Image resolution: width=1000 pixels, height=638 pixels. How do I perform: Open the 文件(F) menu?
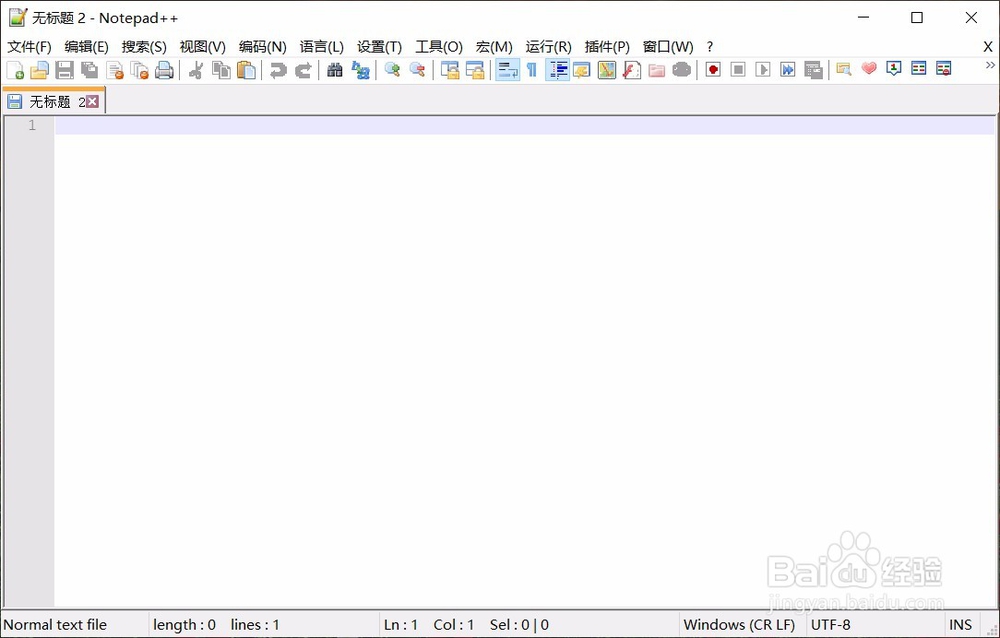point(29,47)
